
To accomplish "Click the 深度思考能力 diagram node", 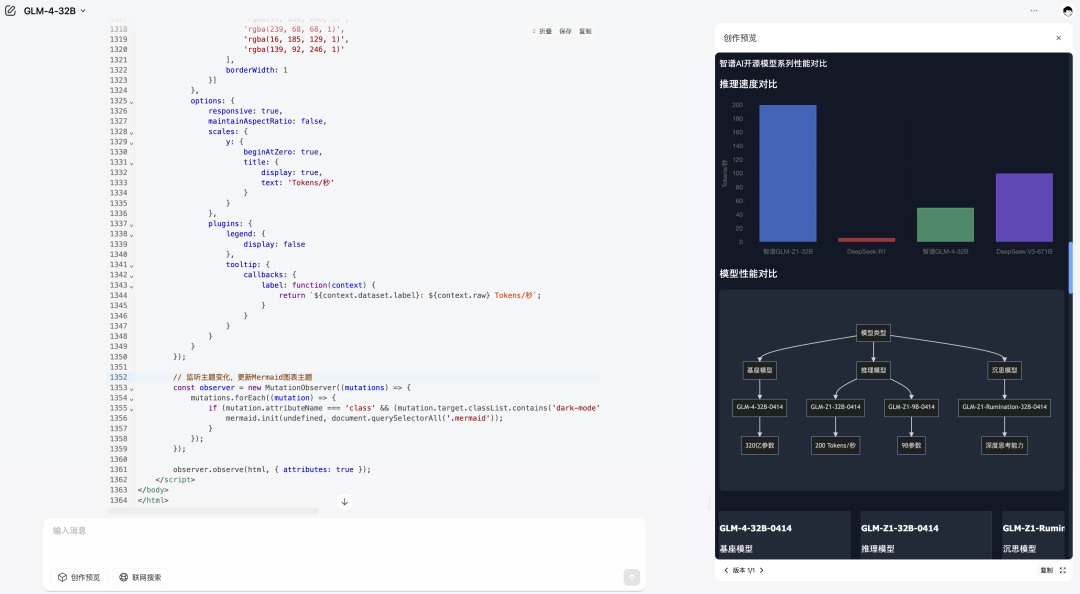I will tap(1004, 445).
